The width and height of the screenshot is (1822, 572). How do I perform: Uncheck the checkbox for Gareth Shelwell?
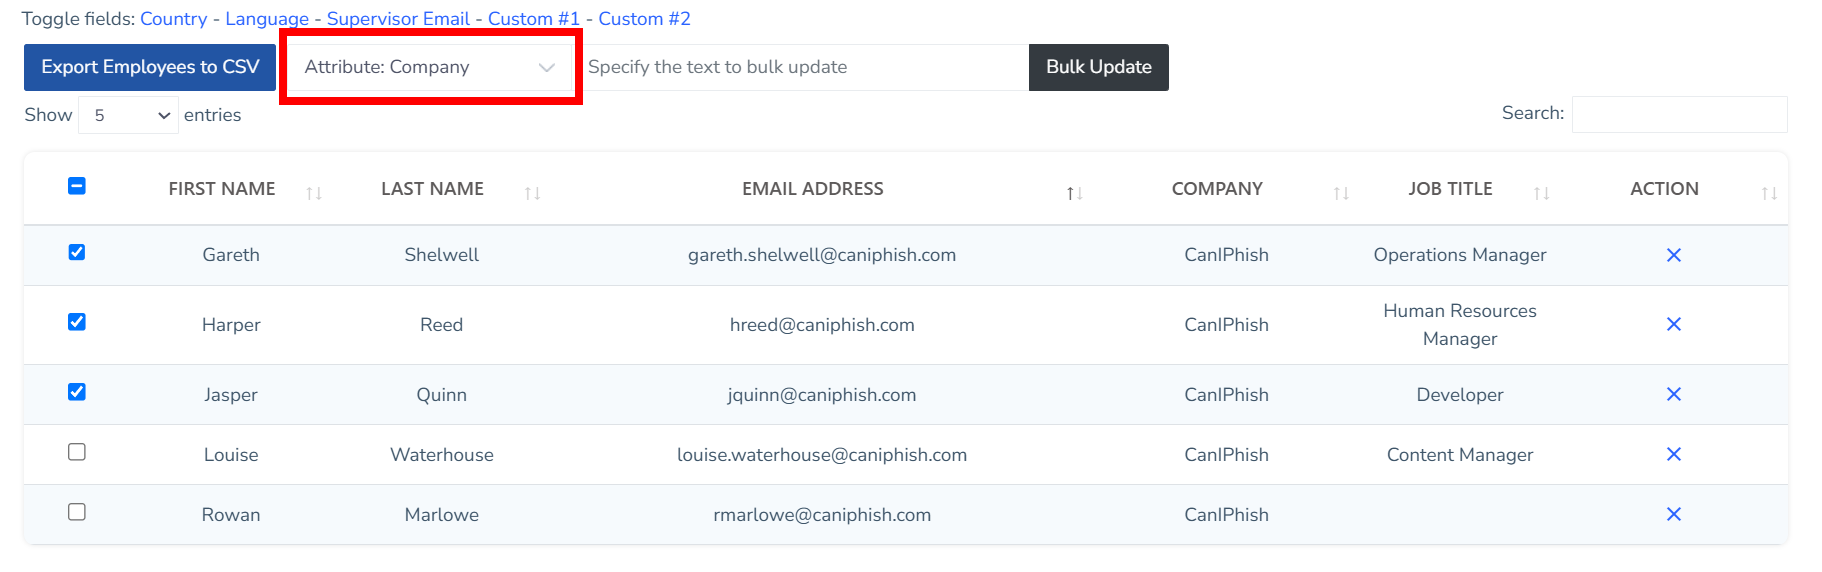77,252
